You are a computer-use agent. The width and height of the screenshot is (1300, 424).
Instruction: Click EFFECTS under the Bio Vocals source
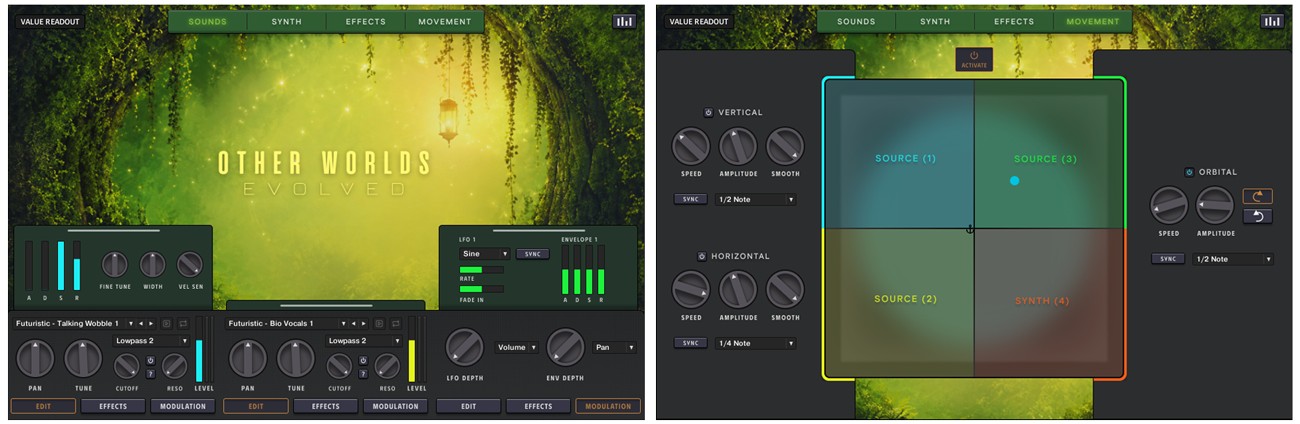325,406
